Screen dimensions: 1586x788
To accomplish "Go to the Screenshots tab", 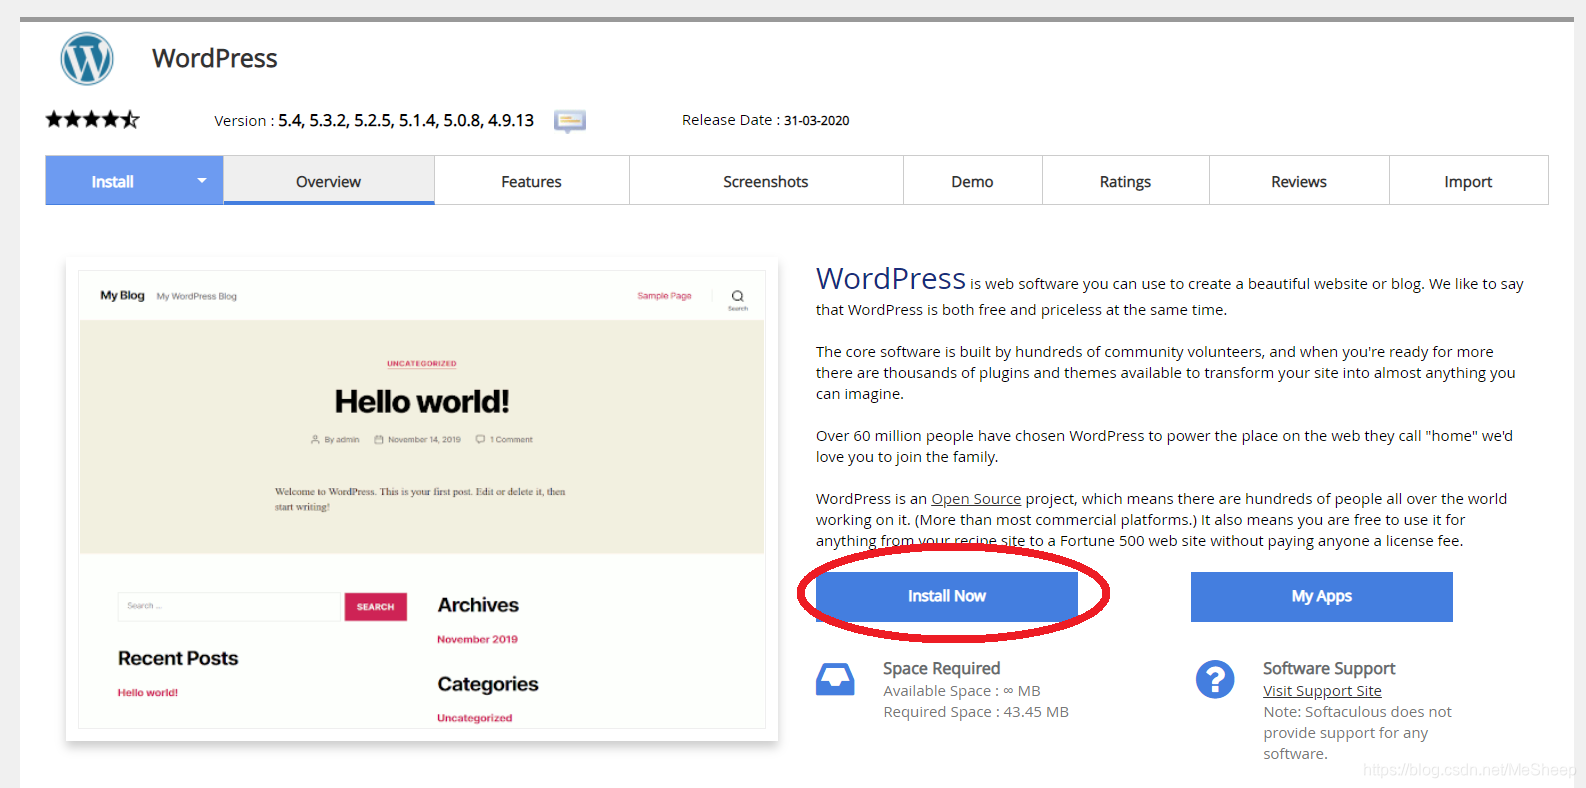I will (766, 181).
